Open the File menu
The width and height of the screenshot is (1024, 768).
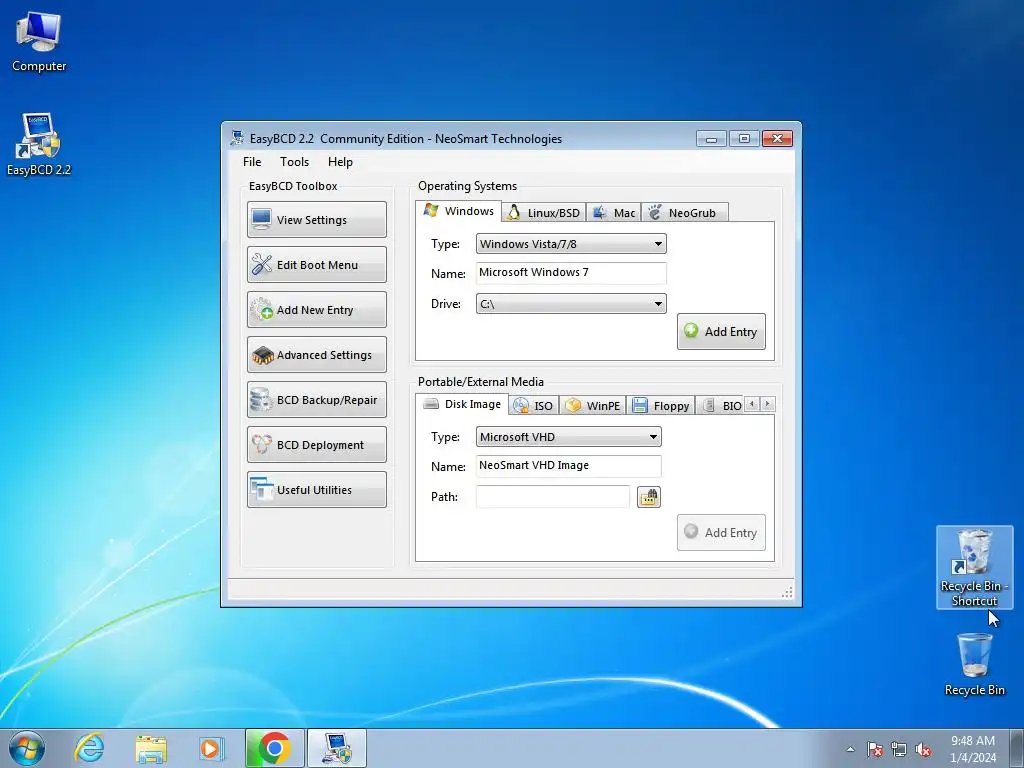tap(252, 162)
